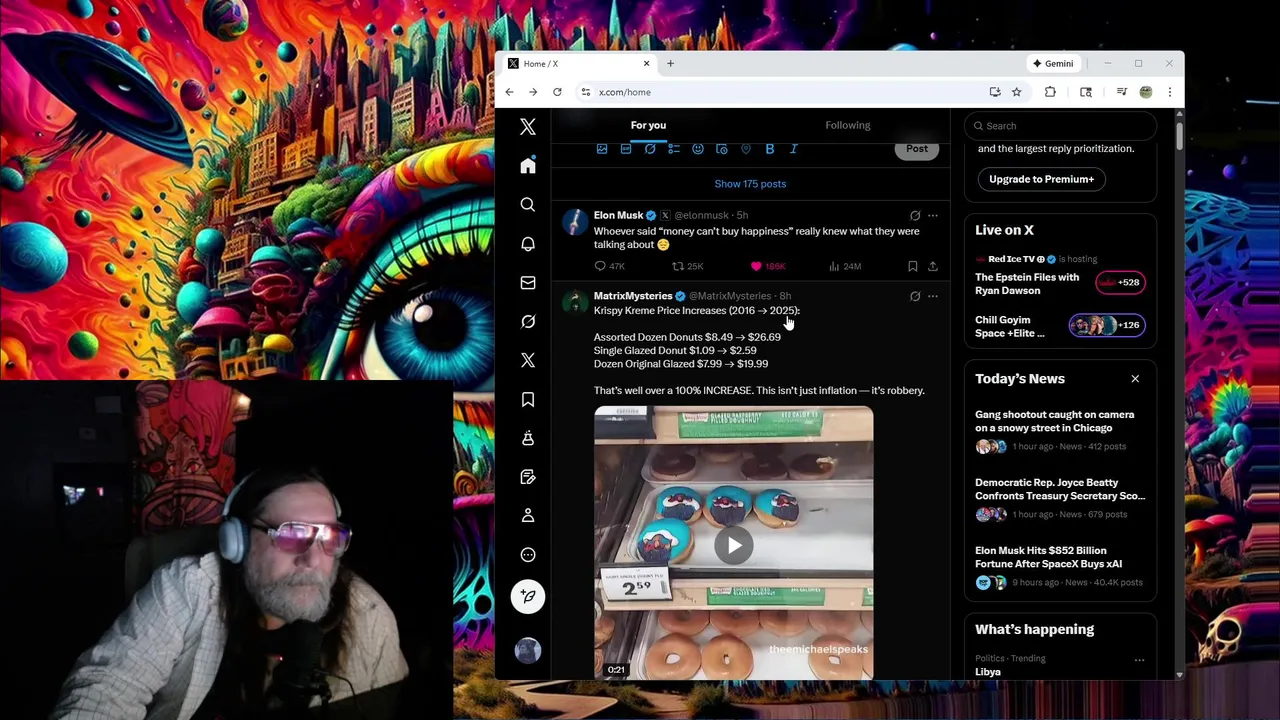Open more options on Elon Musk's post
1280x720 pixels.
pos(933,215)
